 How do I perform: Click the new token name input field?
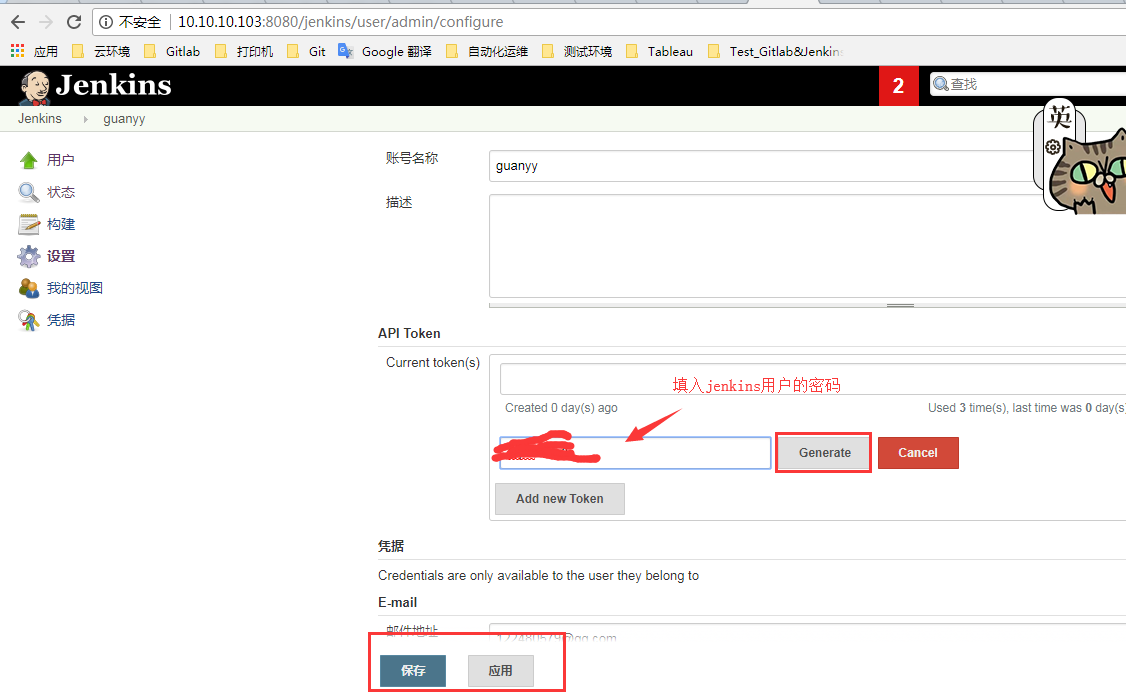[636, 453]
